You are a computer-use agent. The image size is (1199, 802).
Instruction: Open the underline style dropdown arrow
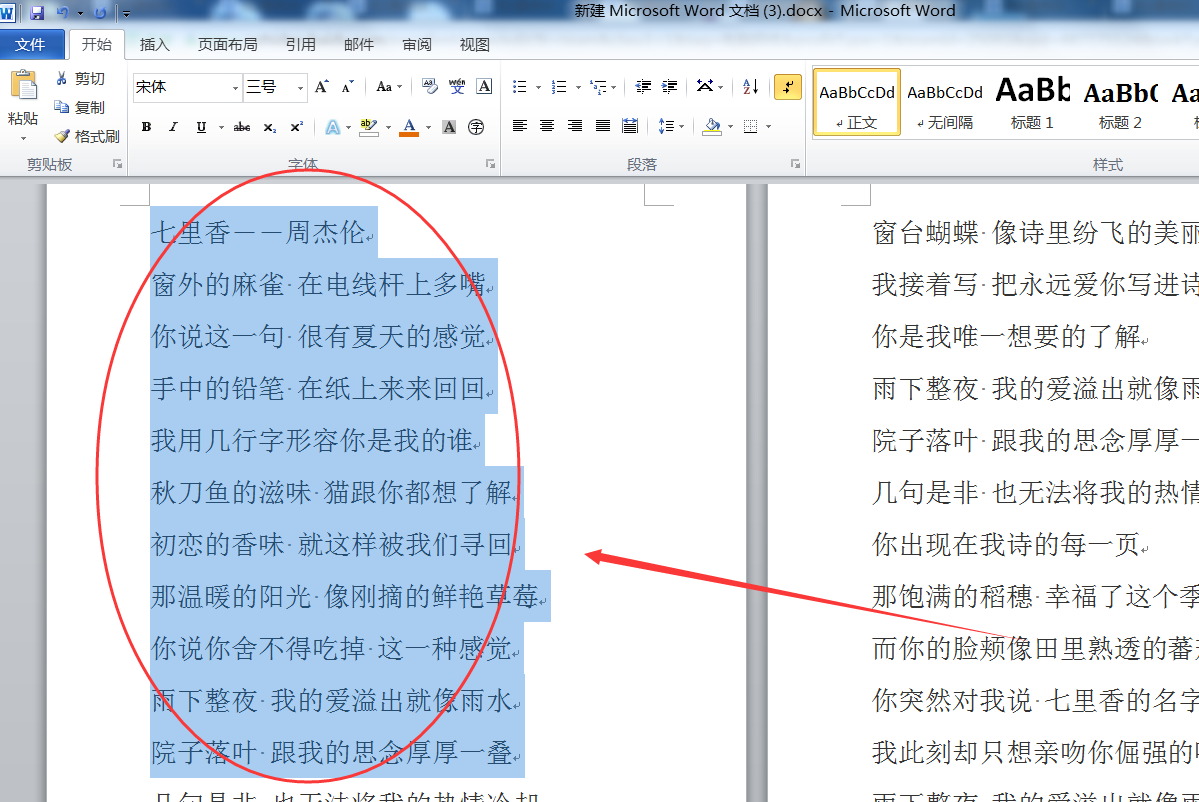point(221,127)
